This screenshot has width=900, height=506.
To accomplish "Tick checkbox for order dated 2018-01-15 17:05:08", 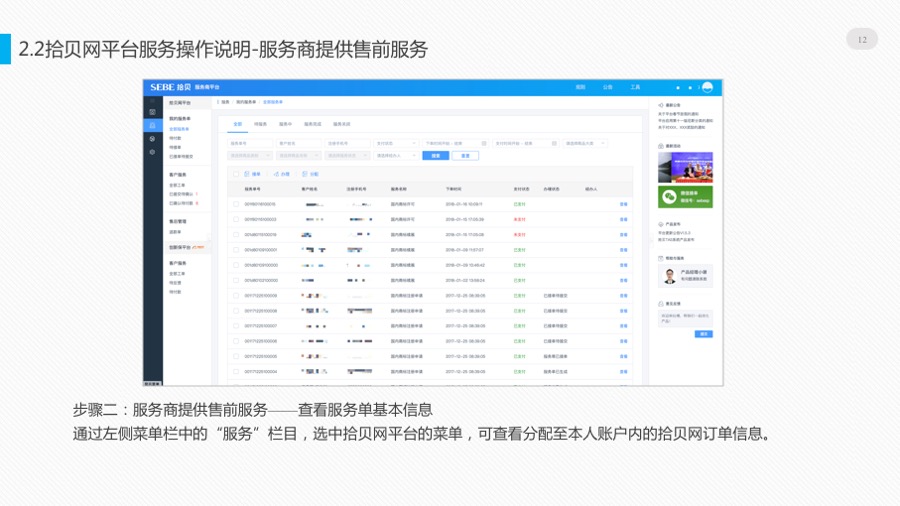I will (x=236, y=235).
